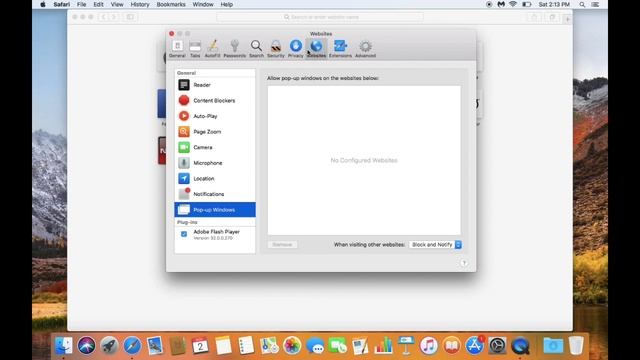Open Calendar from the Dock

(200, 346)
